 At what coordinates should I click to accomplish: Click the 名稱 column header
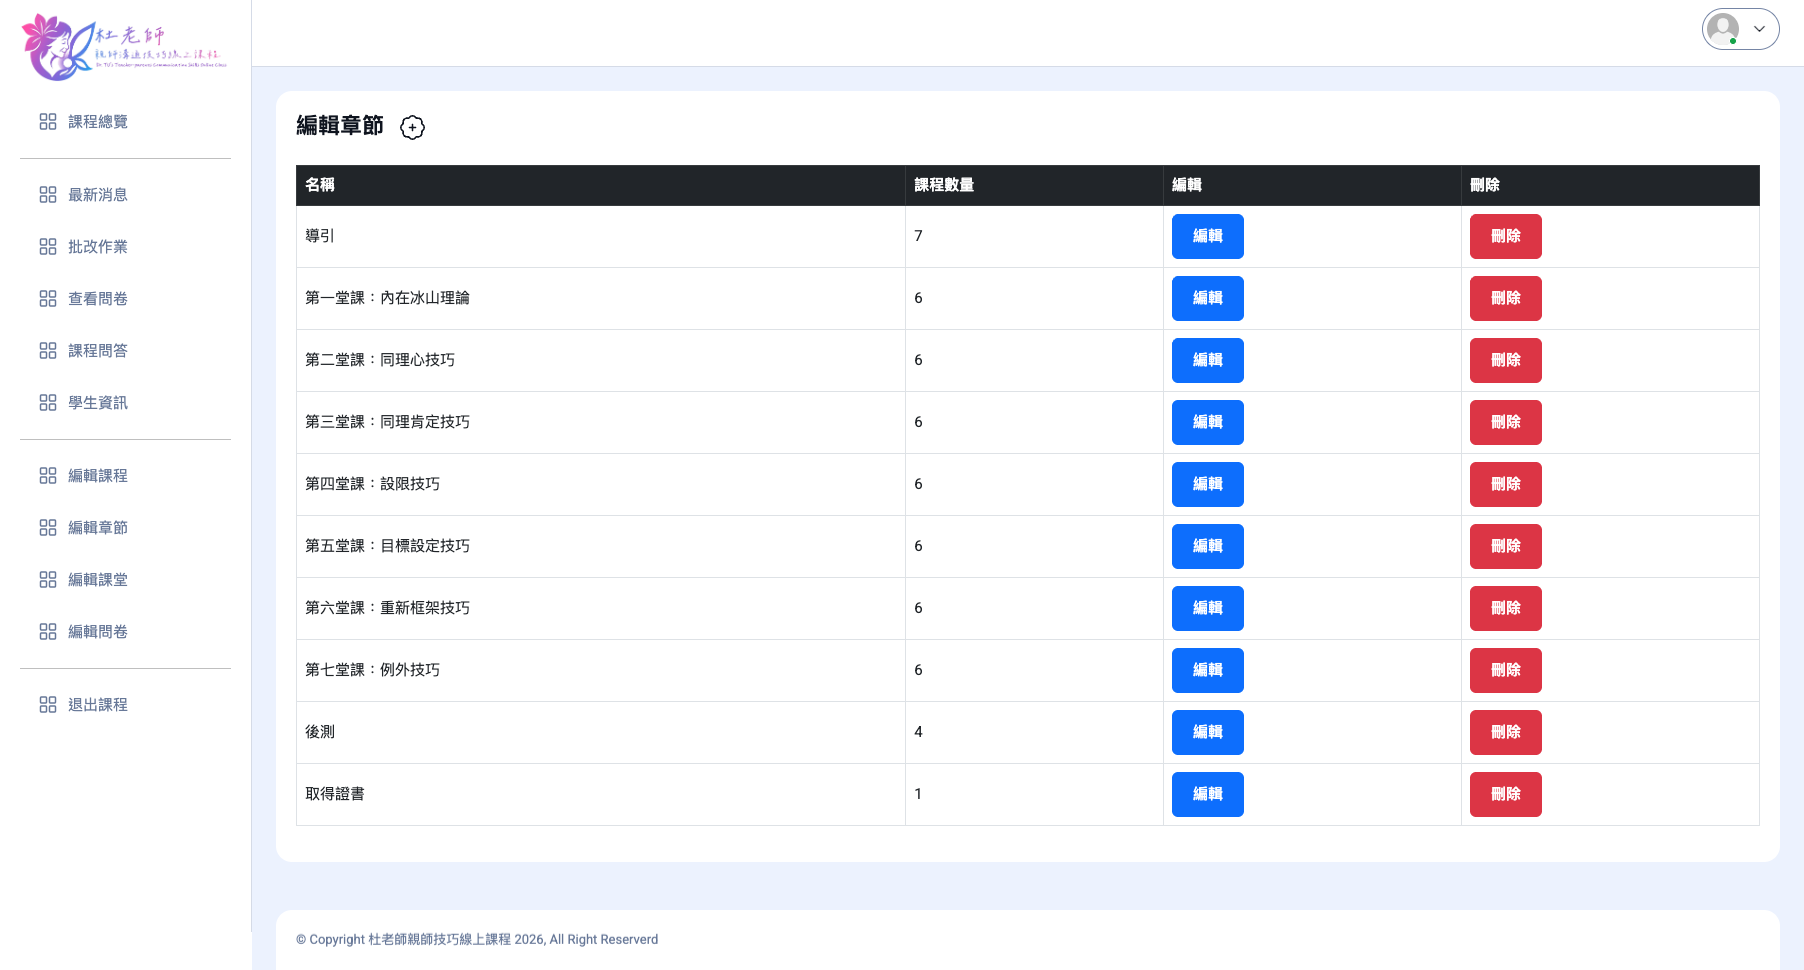click(x=320, y=185)
